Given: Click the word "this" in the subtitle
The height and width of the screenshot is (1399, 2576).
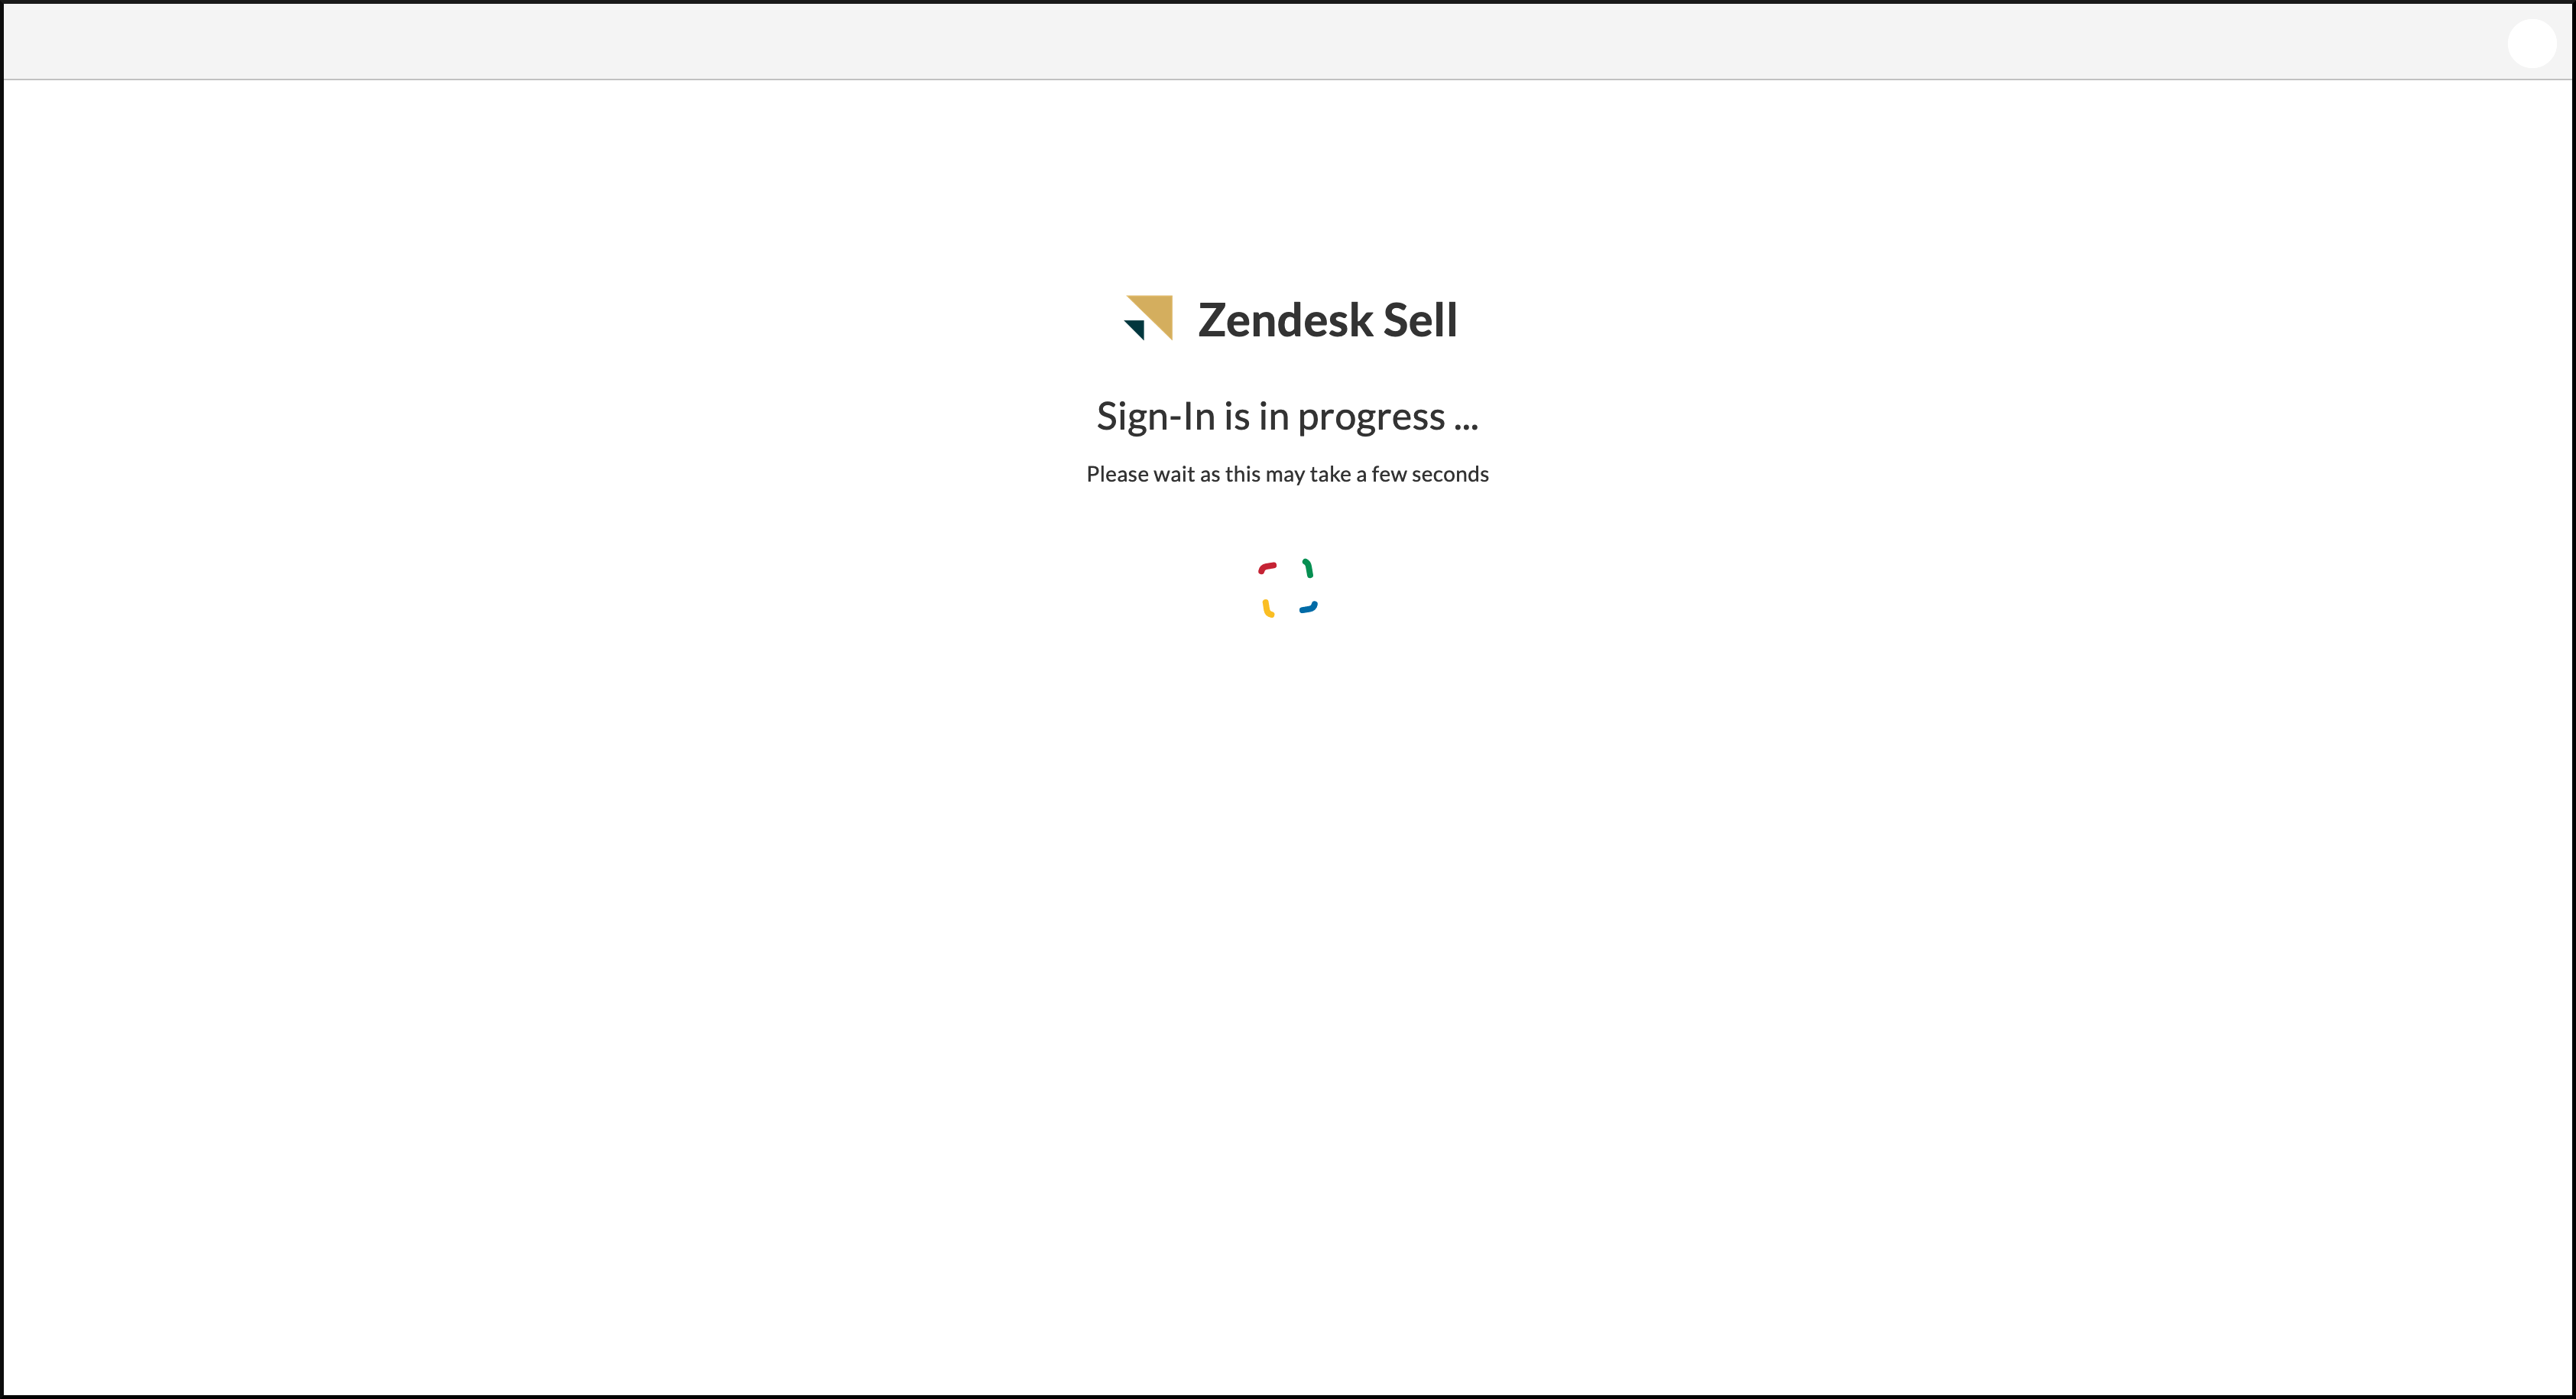Looking at the screenshot, I should coord(1242,474).
